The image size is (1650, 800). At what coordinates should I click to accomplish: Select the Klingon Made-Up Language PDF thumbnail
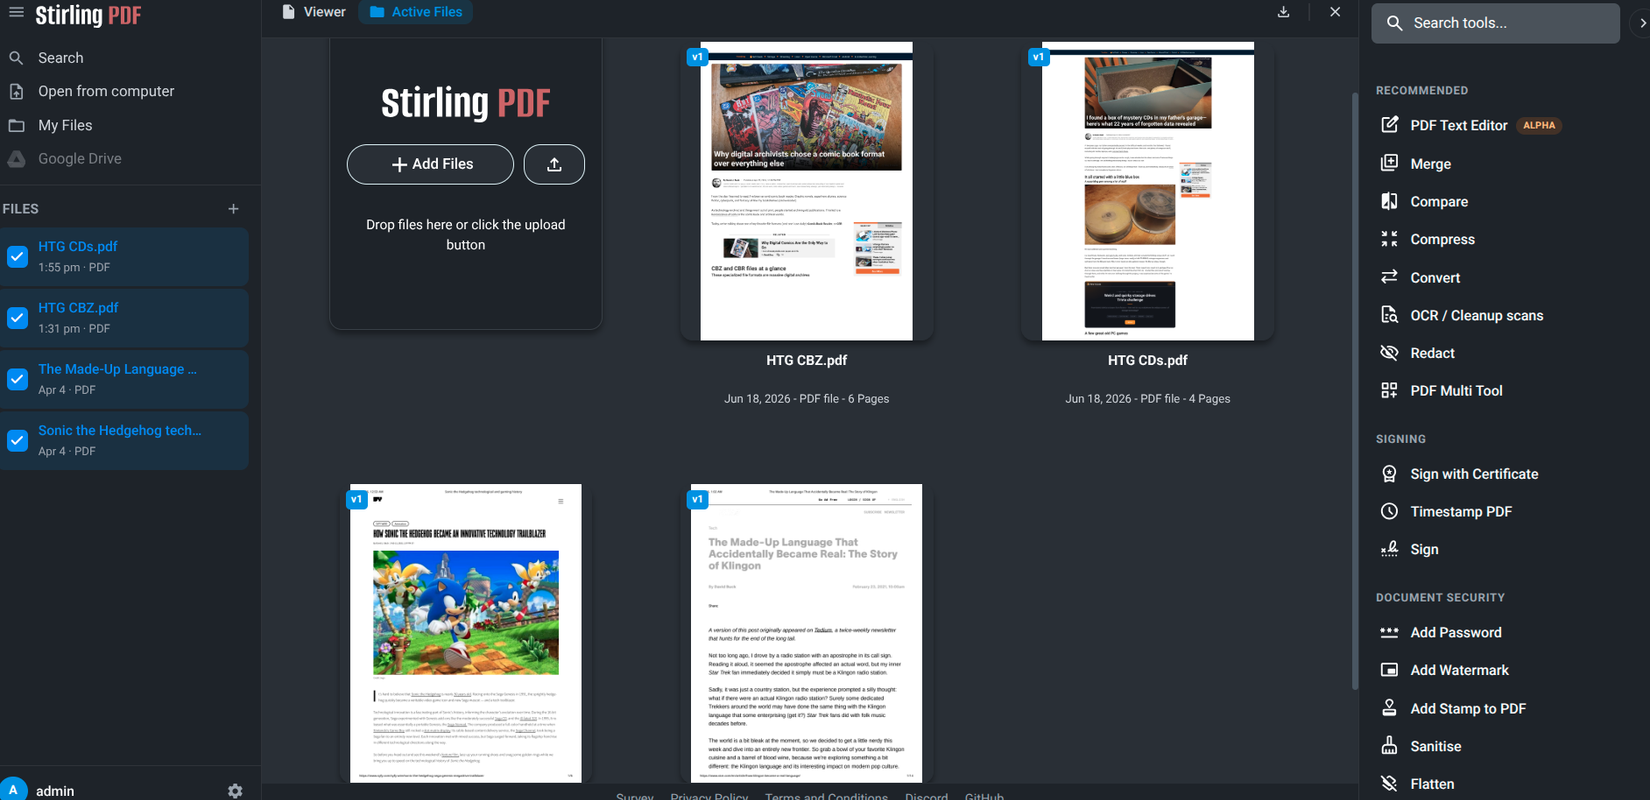click(x=806, y=633)
